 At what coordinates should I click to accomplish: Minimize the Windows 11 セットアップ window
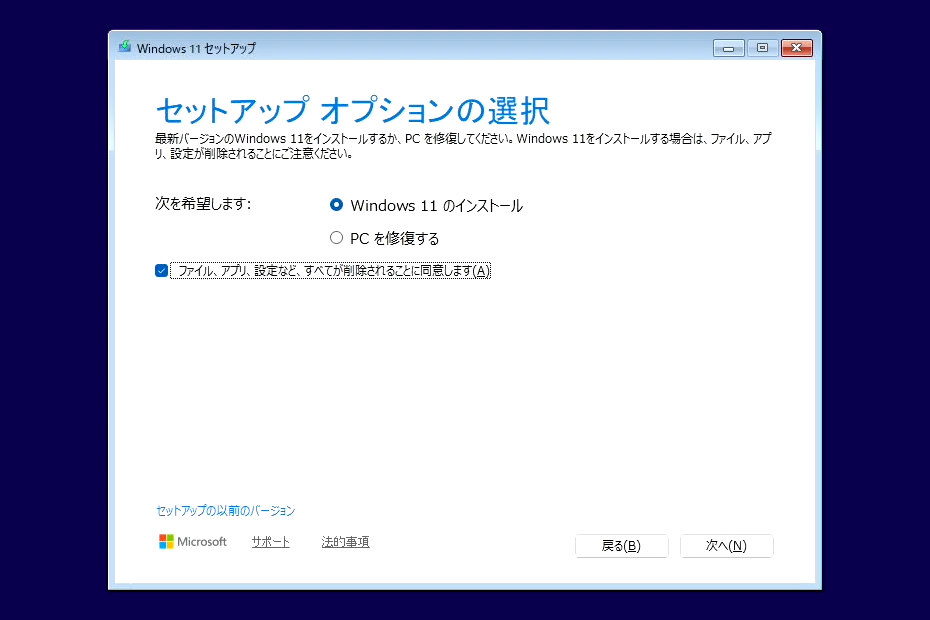728,47
